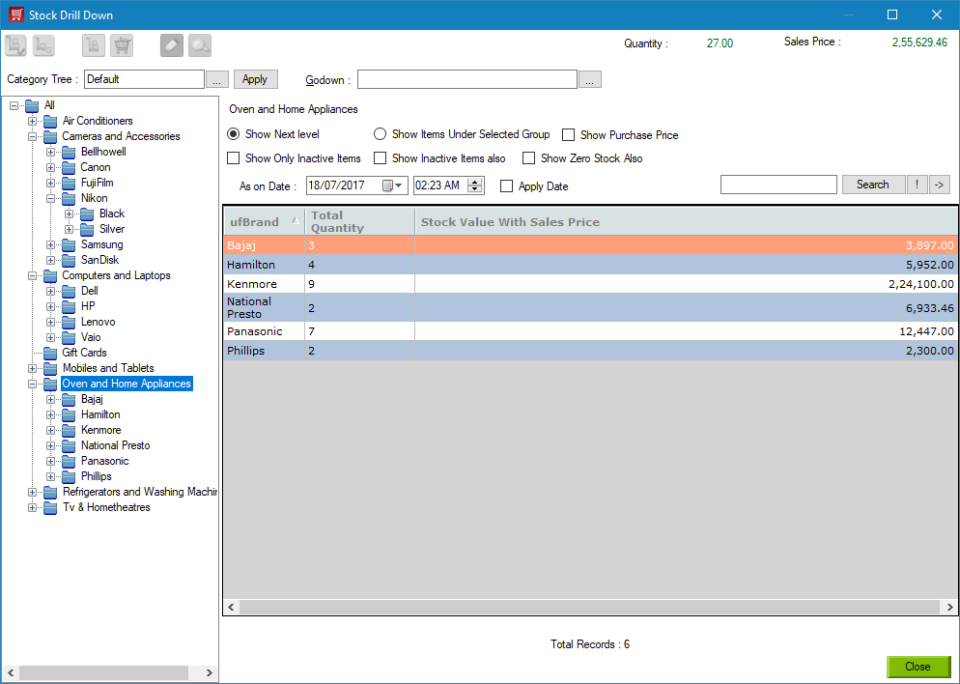Enable Show Zero Stock Also checkbox

coord(528,158)
